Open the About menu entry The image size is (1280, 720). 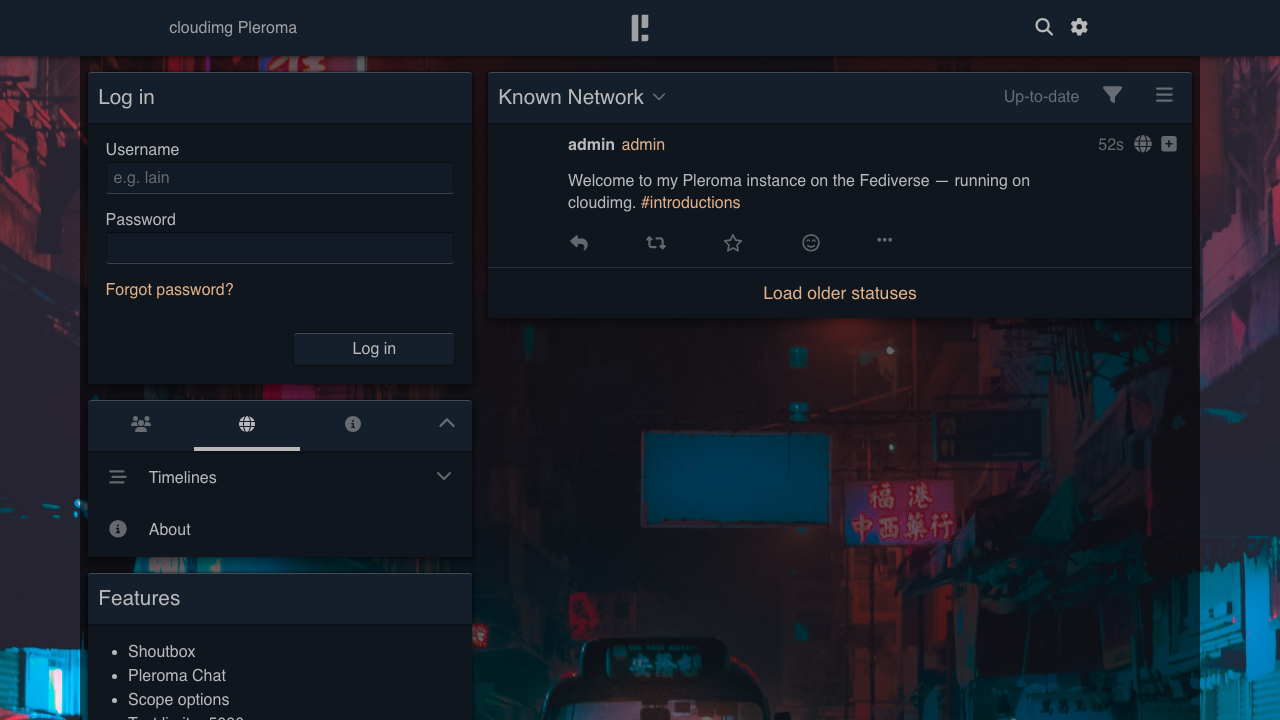(x=280, y=530)
